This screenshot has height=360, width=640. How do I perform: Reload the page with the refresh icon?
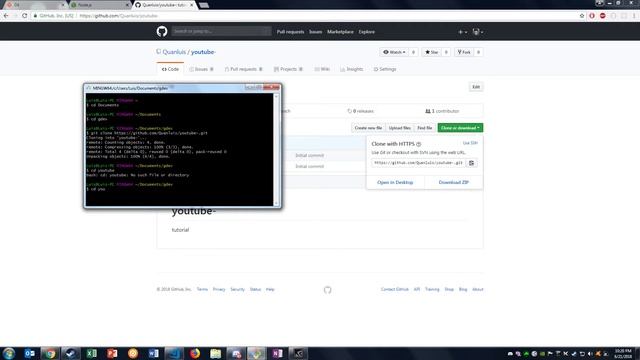[x=24, y=16]
